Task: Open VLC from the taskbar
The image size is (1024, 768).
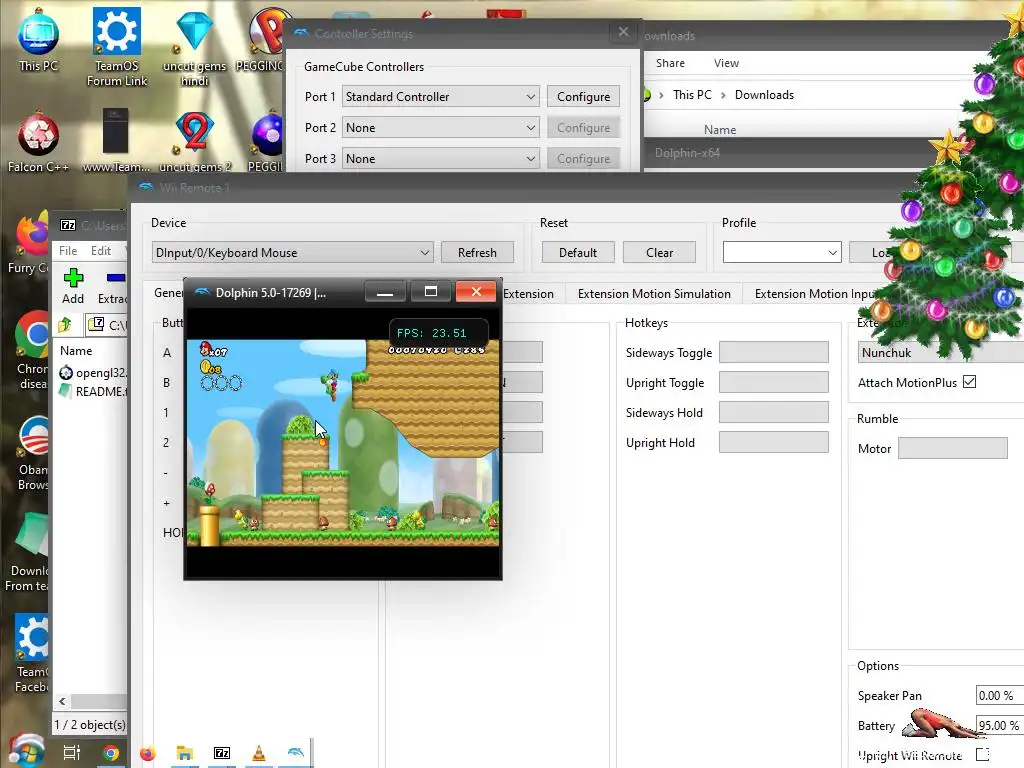Action: pos(259,753)
